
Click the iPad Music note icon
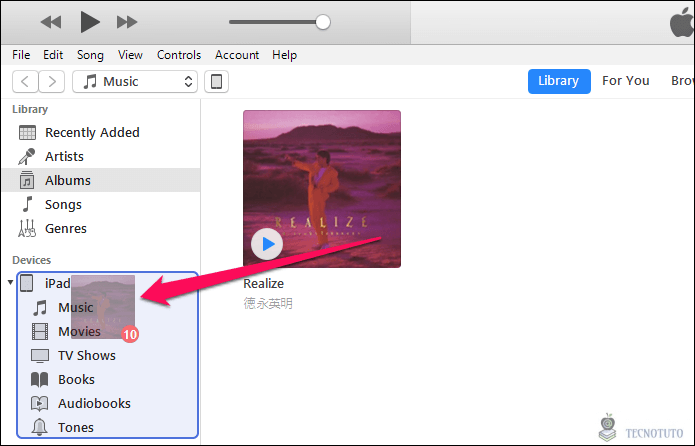[40, 307]
